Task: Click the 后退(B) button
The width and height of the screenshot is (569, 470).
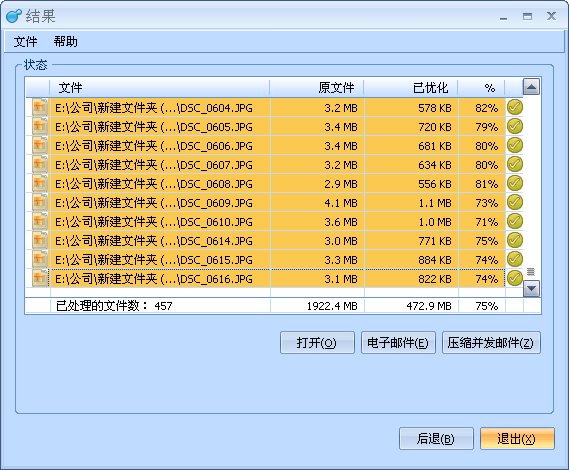Action: pos(436,438)
